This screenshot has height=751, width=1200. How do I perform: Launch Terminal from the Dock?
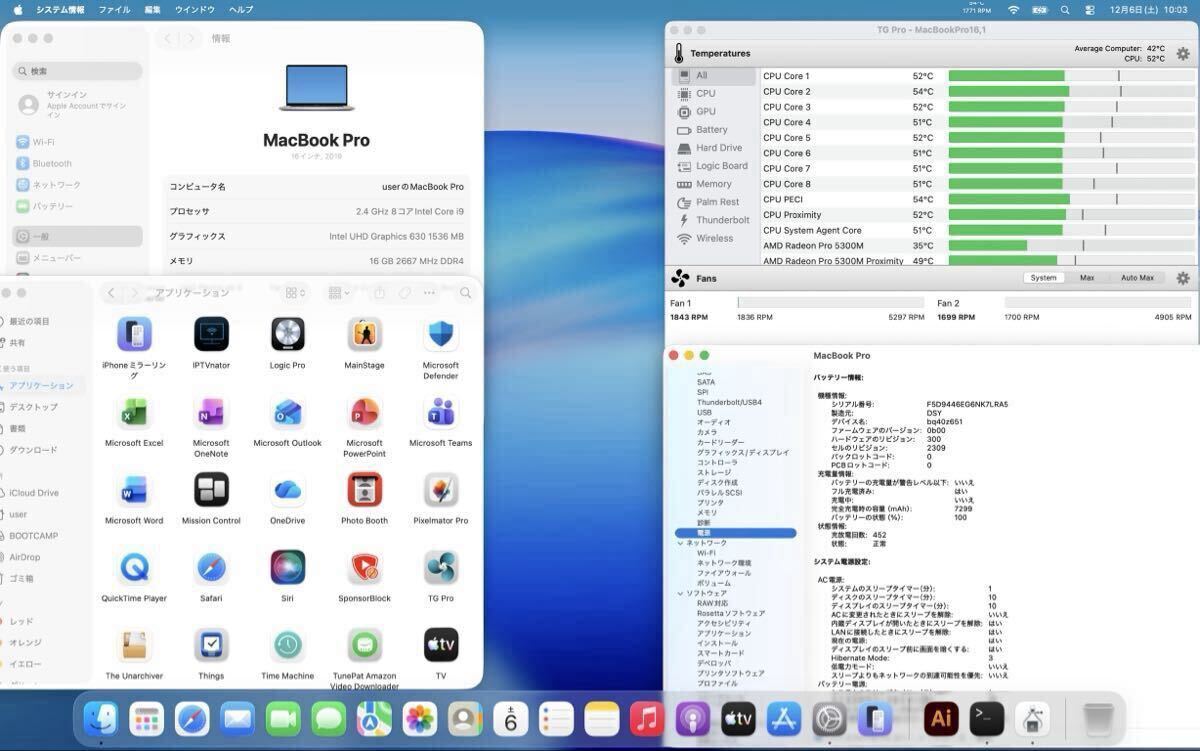(x=987, y=718)
